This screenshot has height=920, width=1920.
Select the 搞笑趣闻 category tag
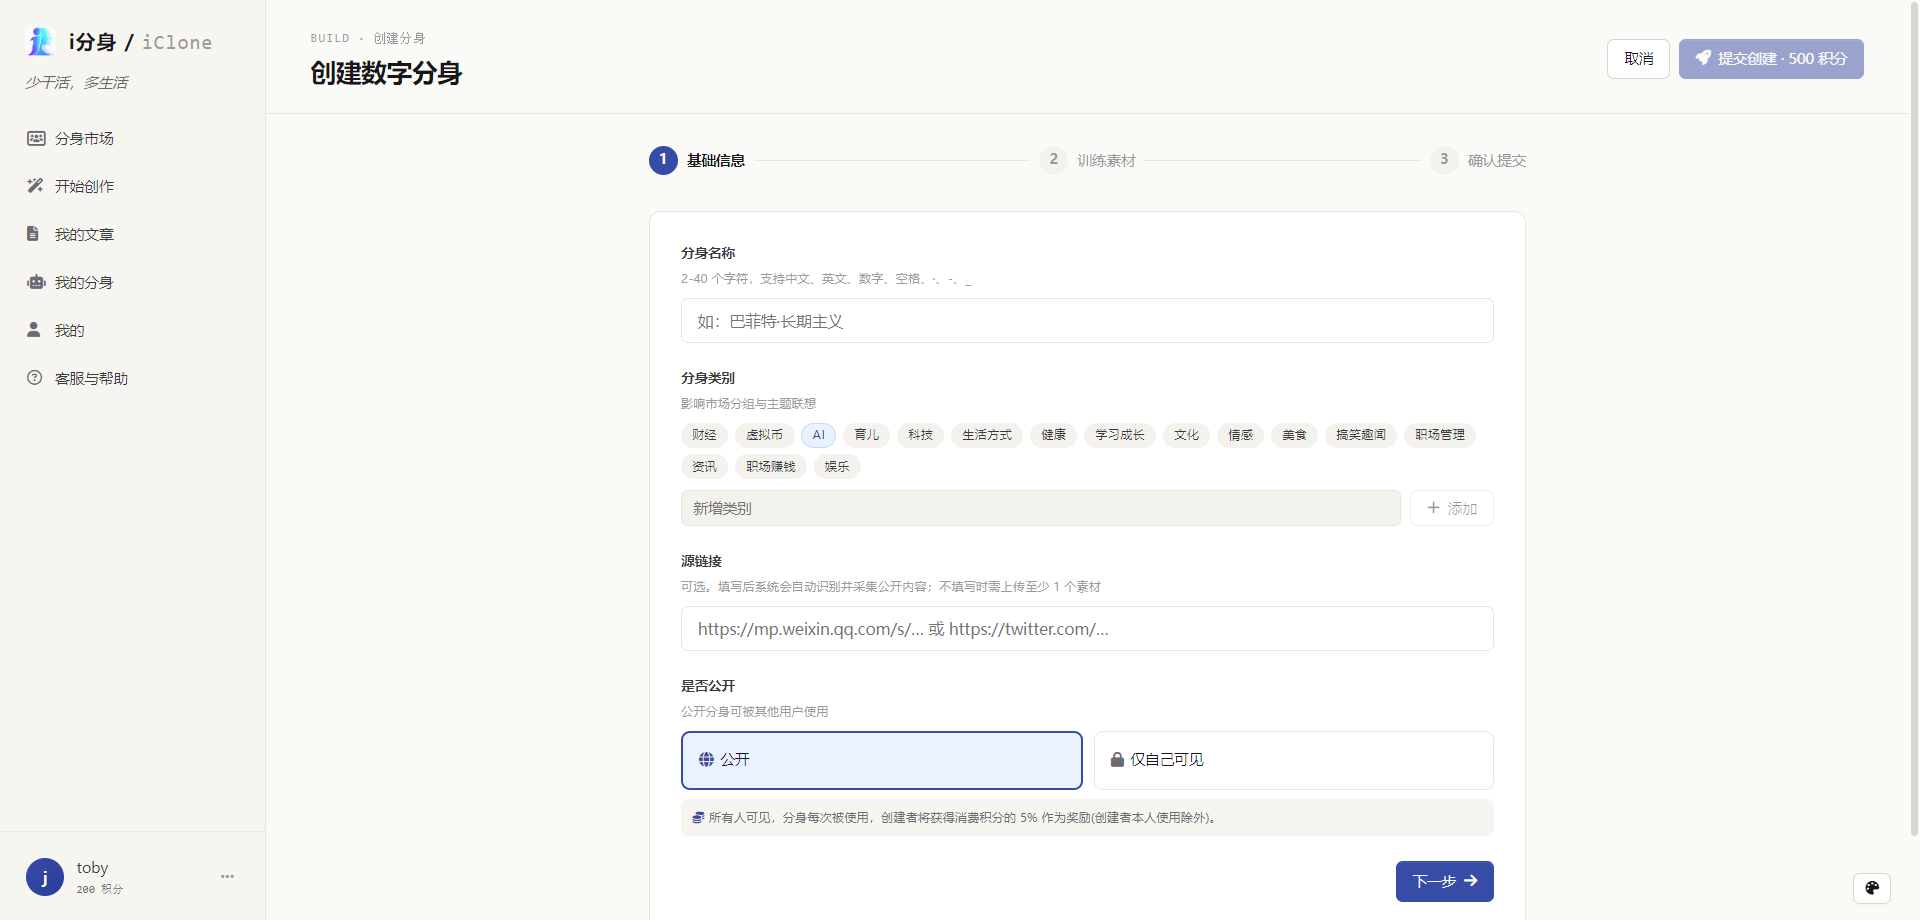click(1361, 435)
